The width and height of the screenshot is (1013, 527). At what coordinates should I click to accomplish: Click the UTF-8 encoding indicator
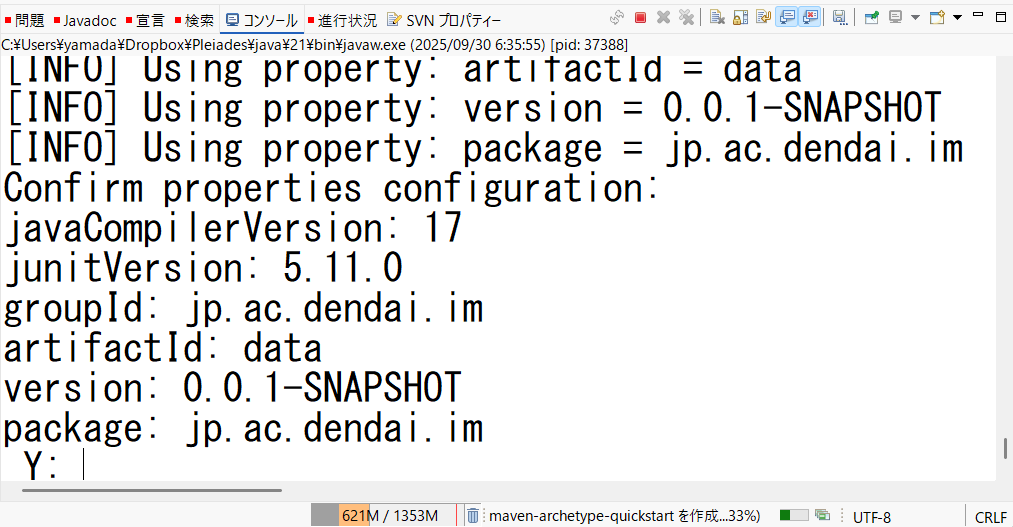tap(871, 516)
